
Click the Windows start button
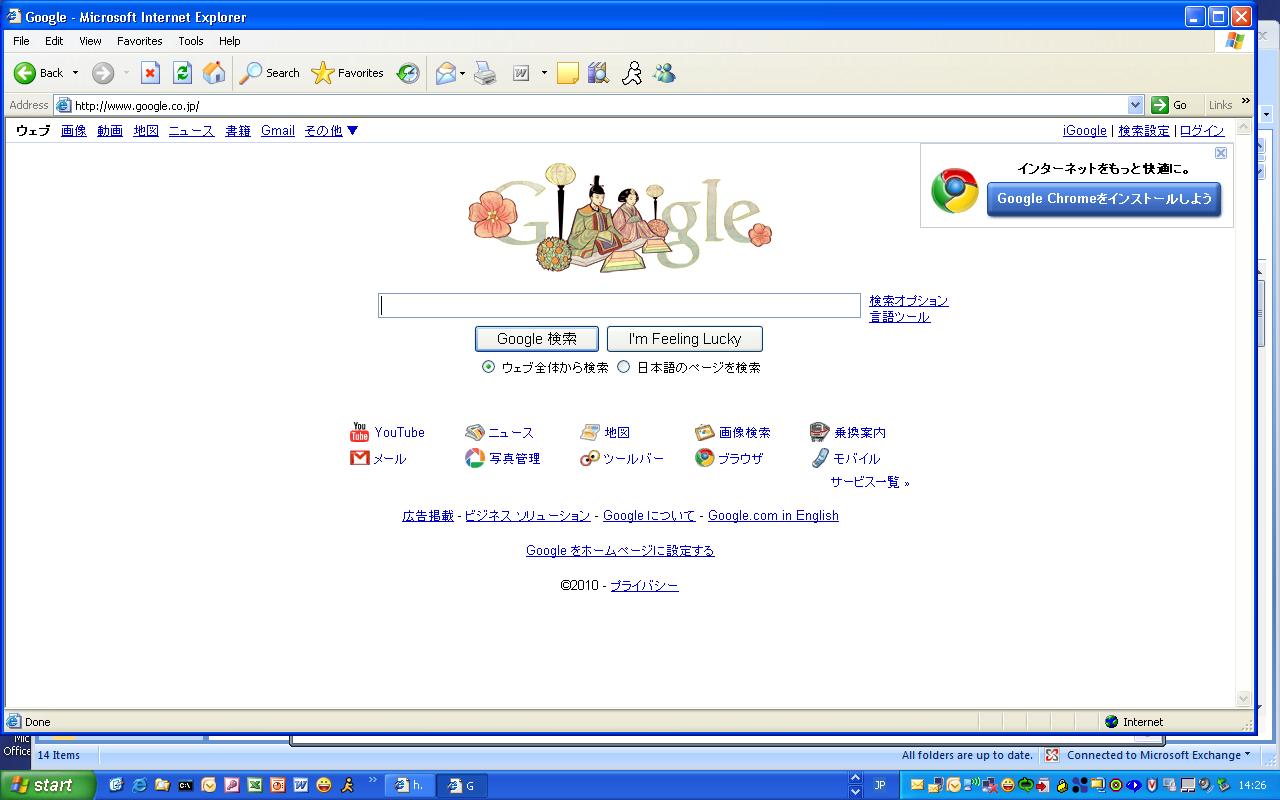pos(48,785)
